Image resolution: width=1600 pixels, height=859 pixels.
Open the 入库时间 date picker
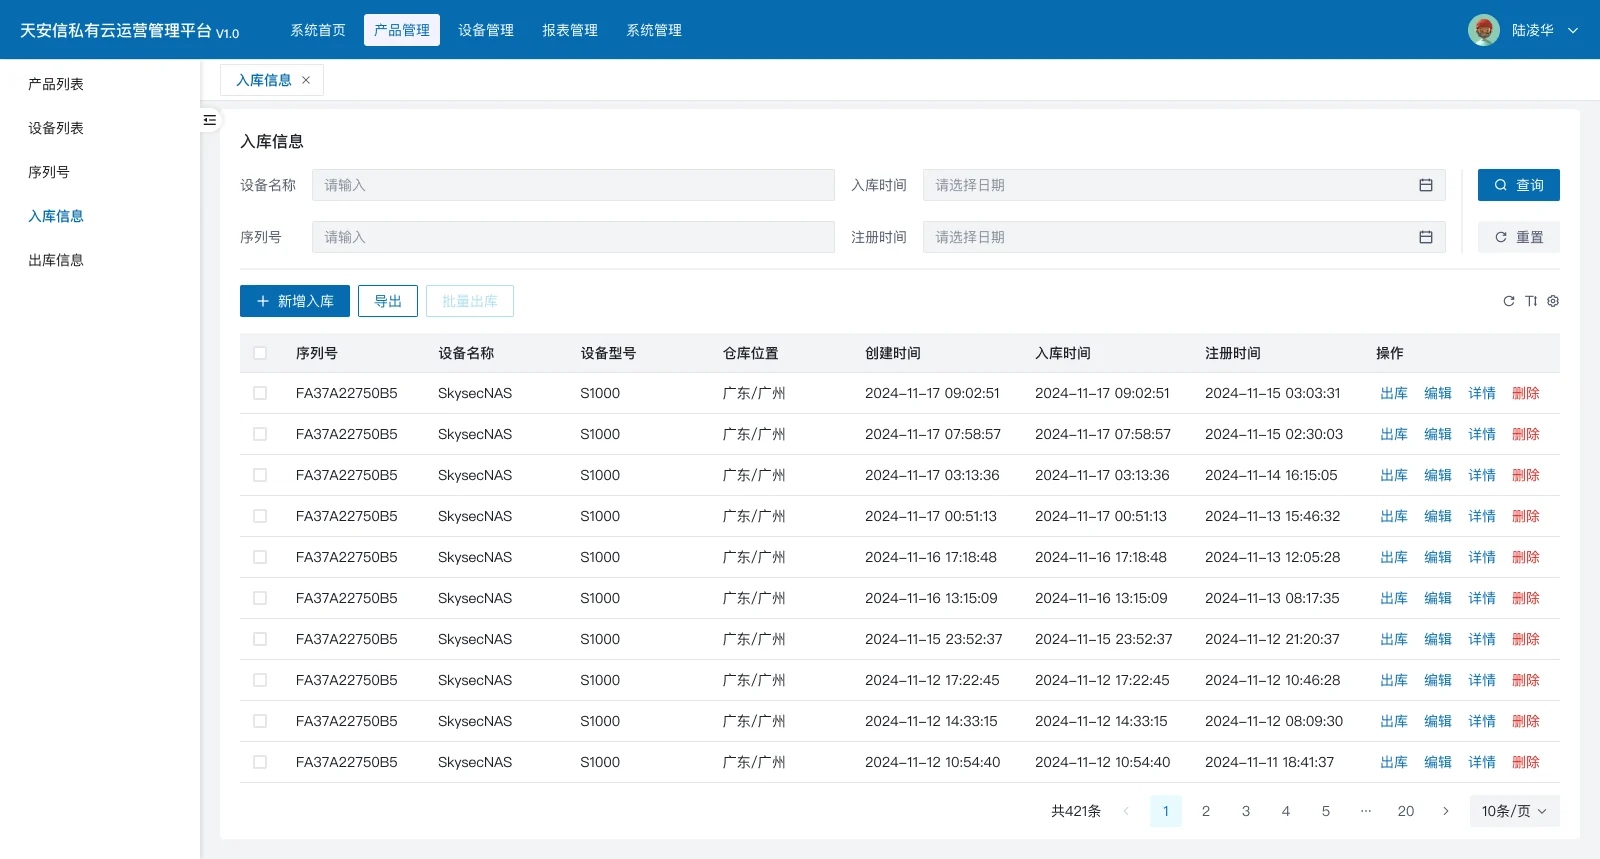(x=1184, y=185)
